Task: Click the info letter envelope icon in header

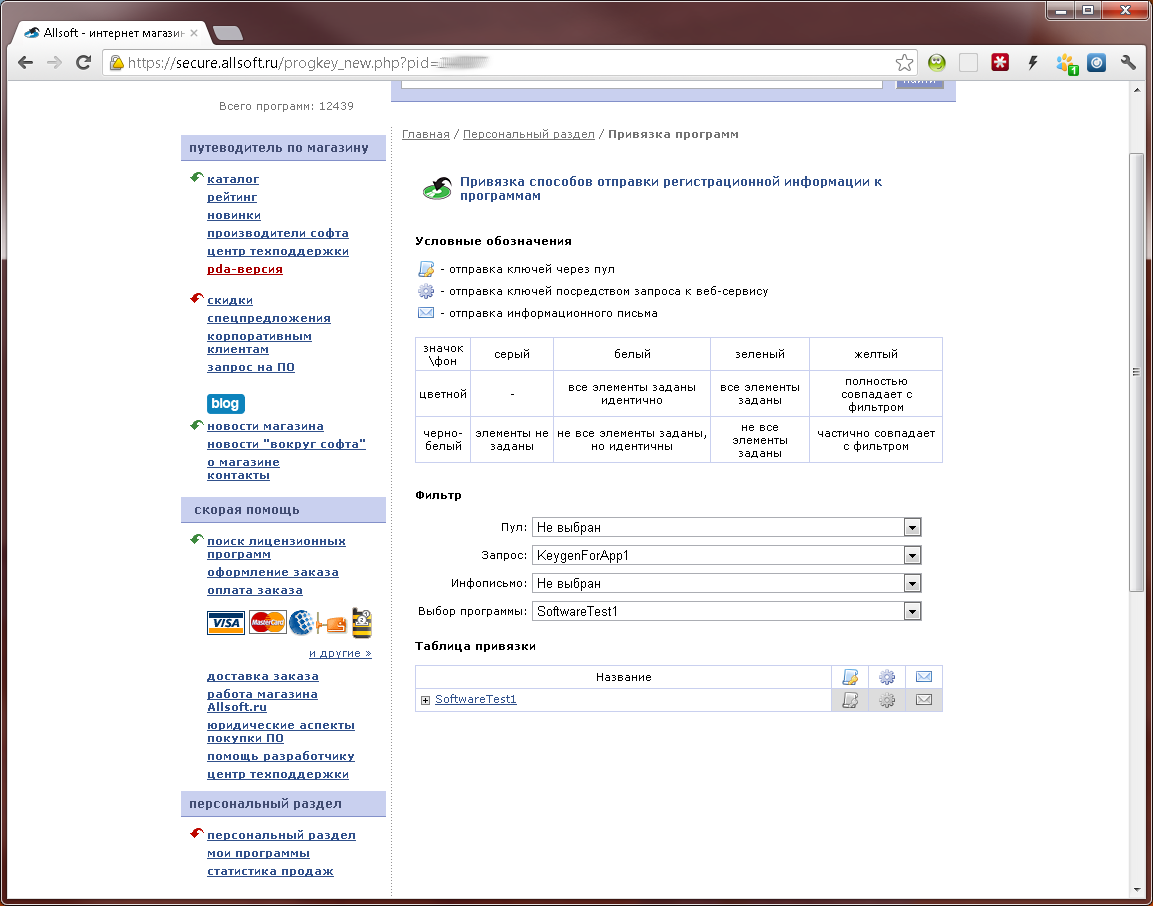Action: coord(924,677)
